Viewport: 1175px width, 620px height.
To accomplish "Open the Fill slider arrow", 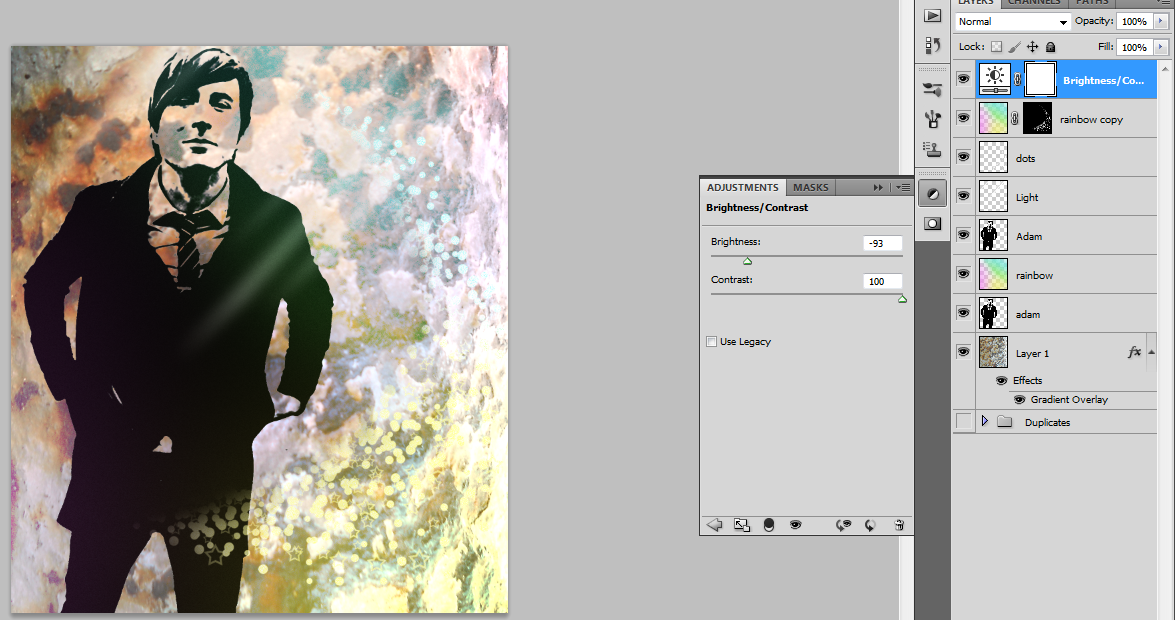I will (1160, 46).
